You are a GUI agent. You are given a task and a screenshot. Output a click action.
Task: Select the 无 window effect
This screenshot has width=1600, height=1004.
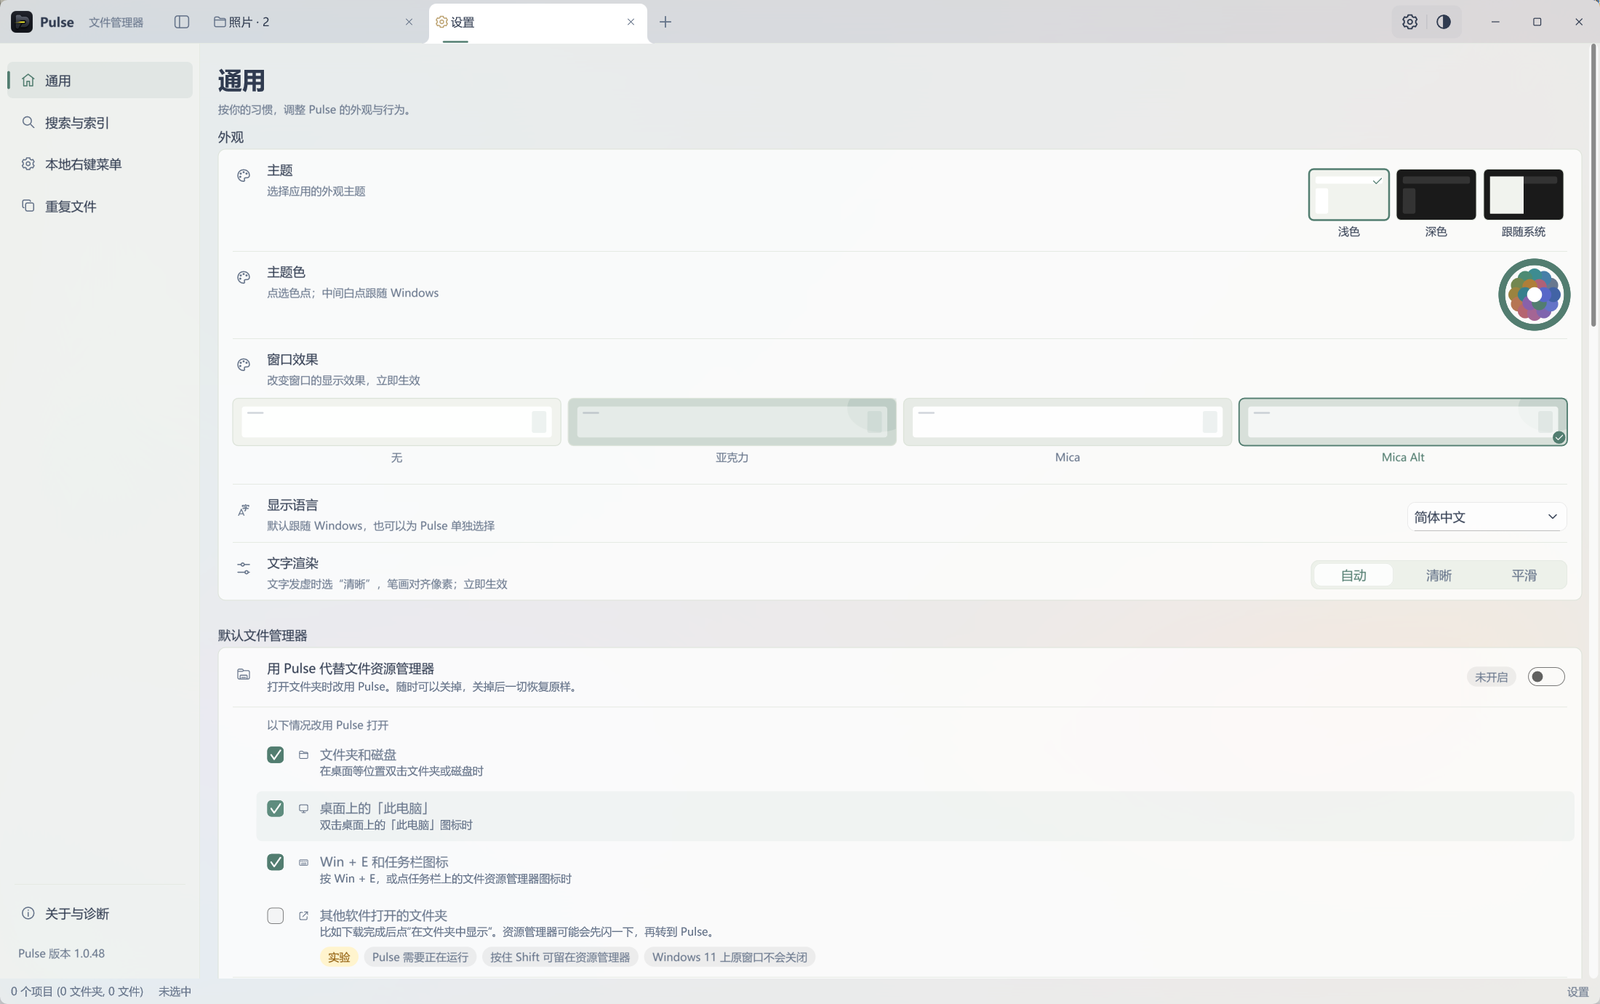pos(397,422)
